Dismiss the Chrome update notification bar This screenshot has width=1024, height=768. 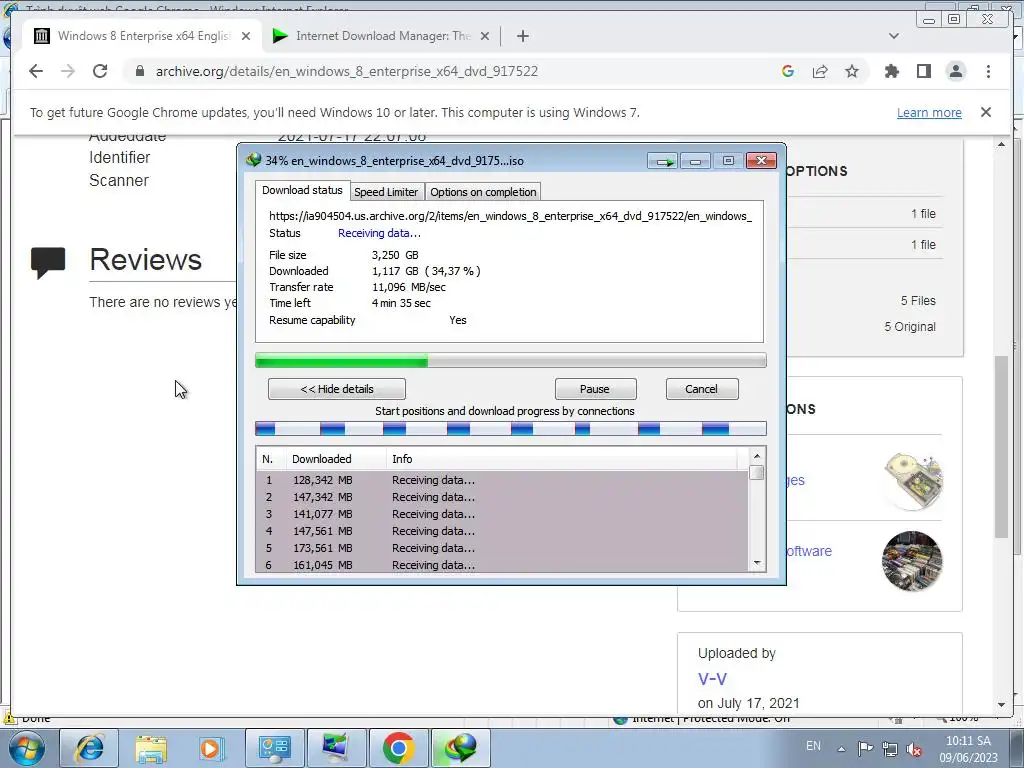point(986,112)
